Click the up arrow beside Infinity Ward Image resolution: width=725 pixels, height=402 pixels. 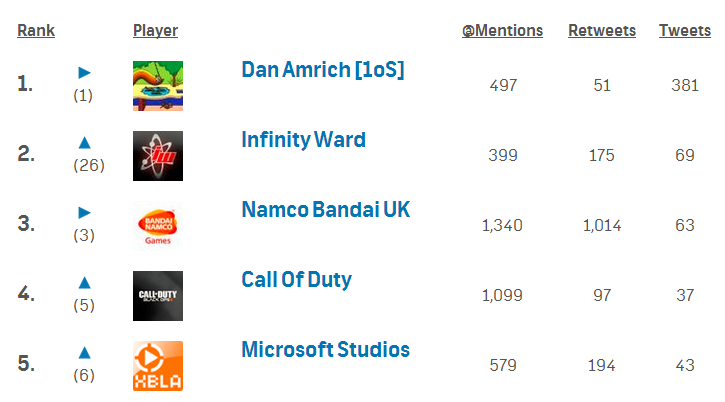click(85, 143)
